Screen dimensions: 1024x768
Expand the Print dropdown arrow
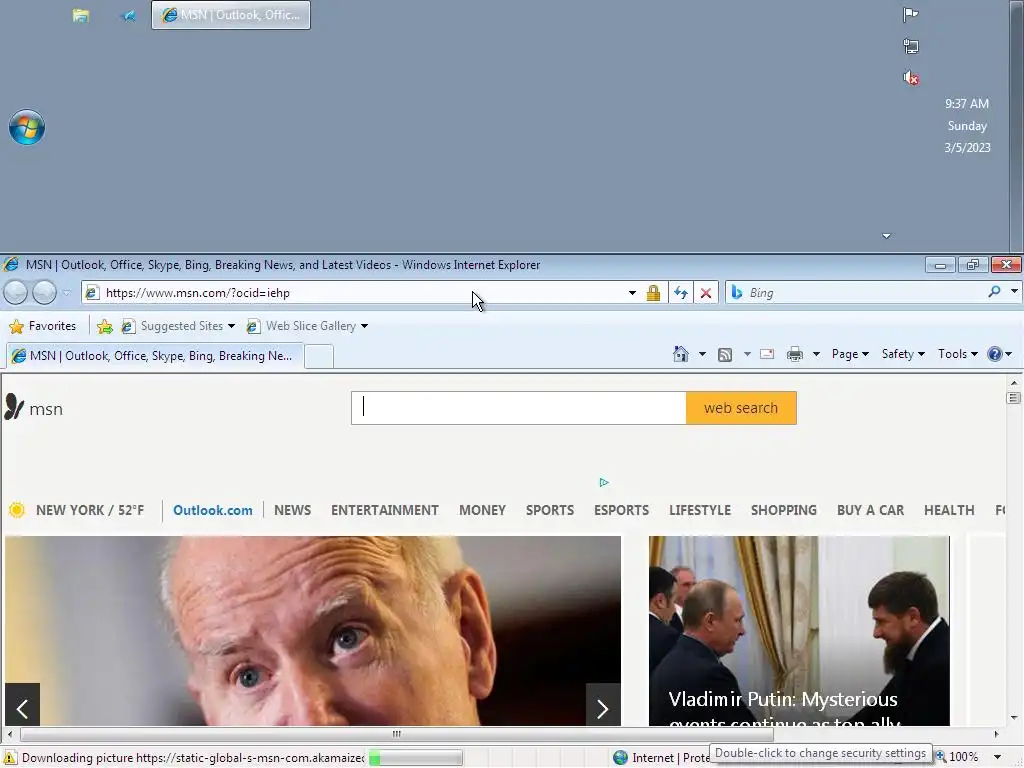point(816,354)
